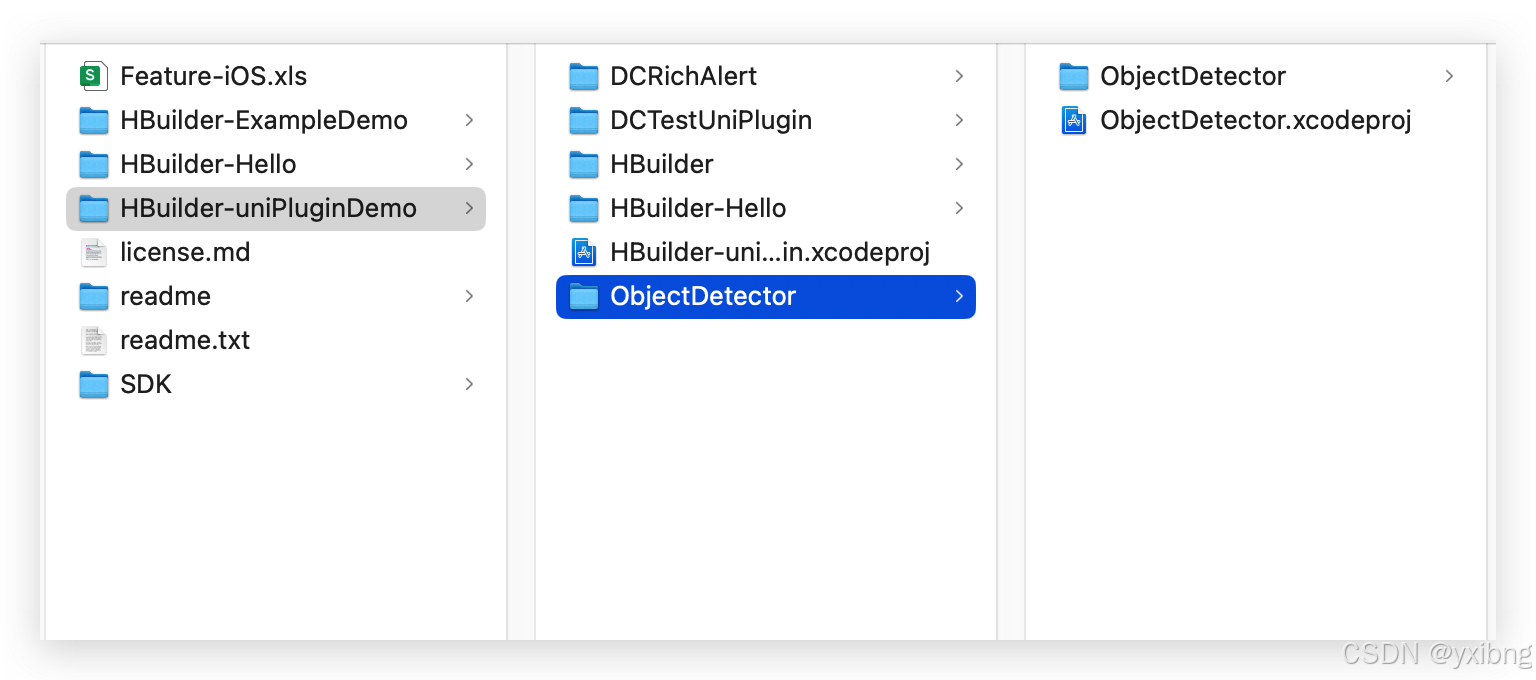Expand the readme folder chevron
Screen dimensions: 1536x680
click(469, 296)
